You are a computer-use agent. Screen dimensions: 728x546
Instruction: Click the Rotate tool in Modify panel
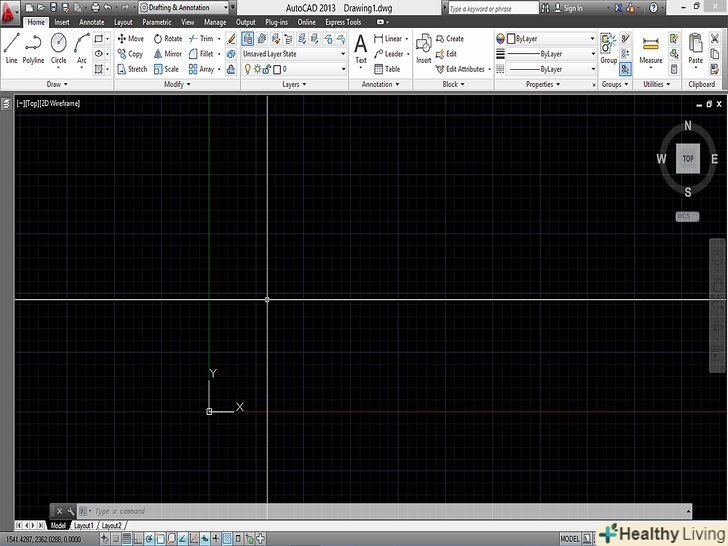pos(167,39)
